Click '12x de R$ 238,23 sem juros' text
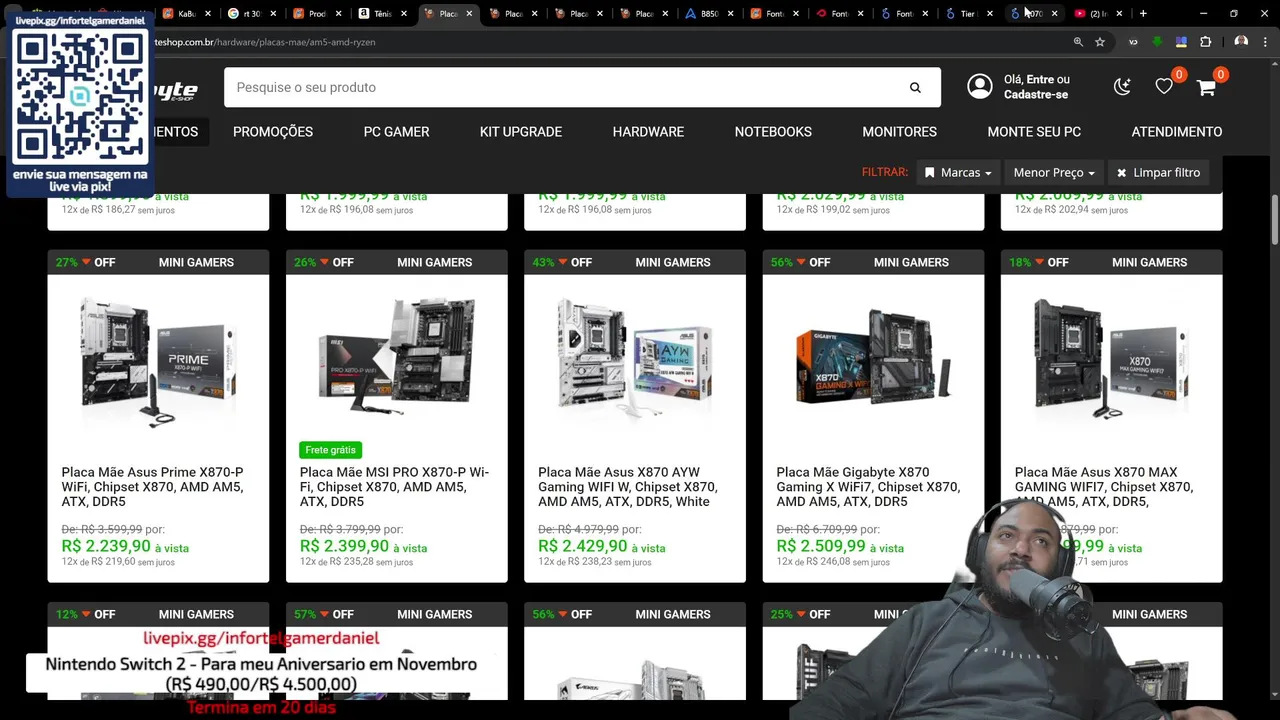1280x720 pixels. (x=594, y=563)
